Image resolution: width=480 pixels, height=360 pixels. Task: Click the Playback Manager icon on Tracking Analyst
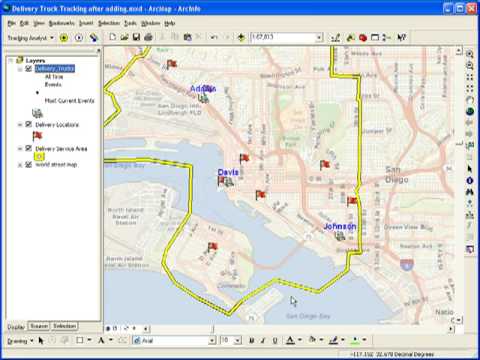(79, 38)
